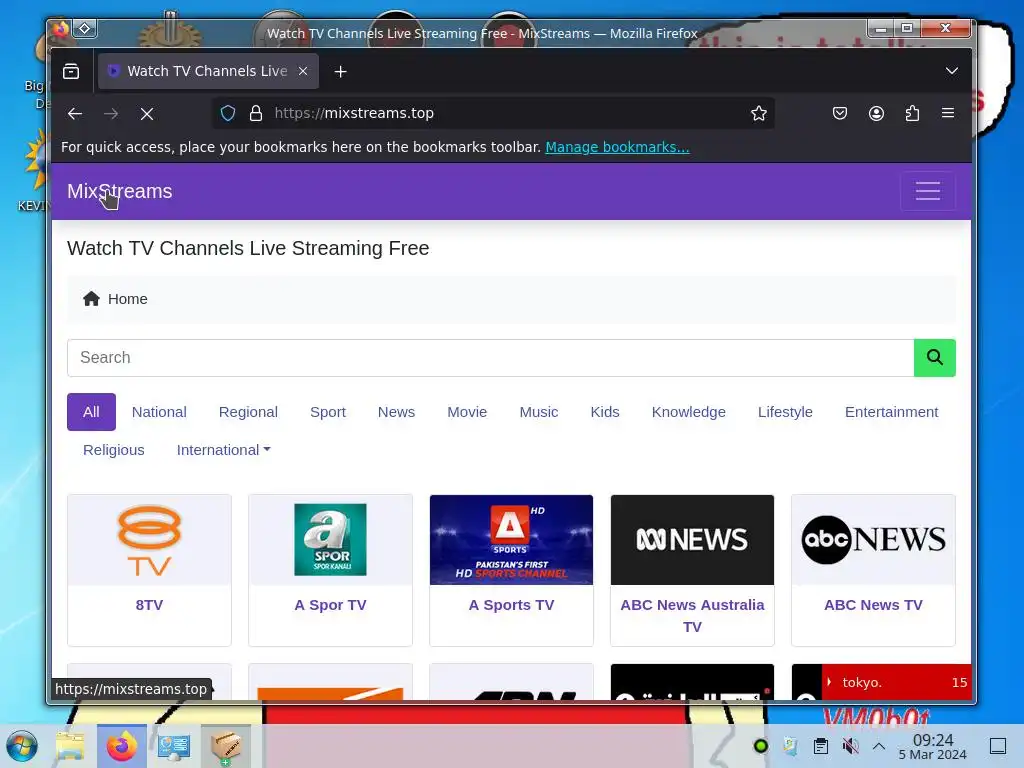Click the A Spor TV title link
1024x768 pixels.
pyautogui.click(x=330, y=605)
